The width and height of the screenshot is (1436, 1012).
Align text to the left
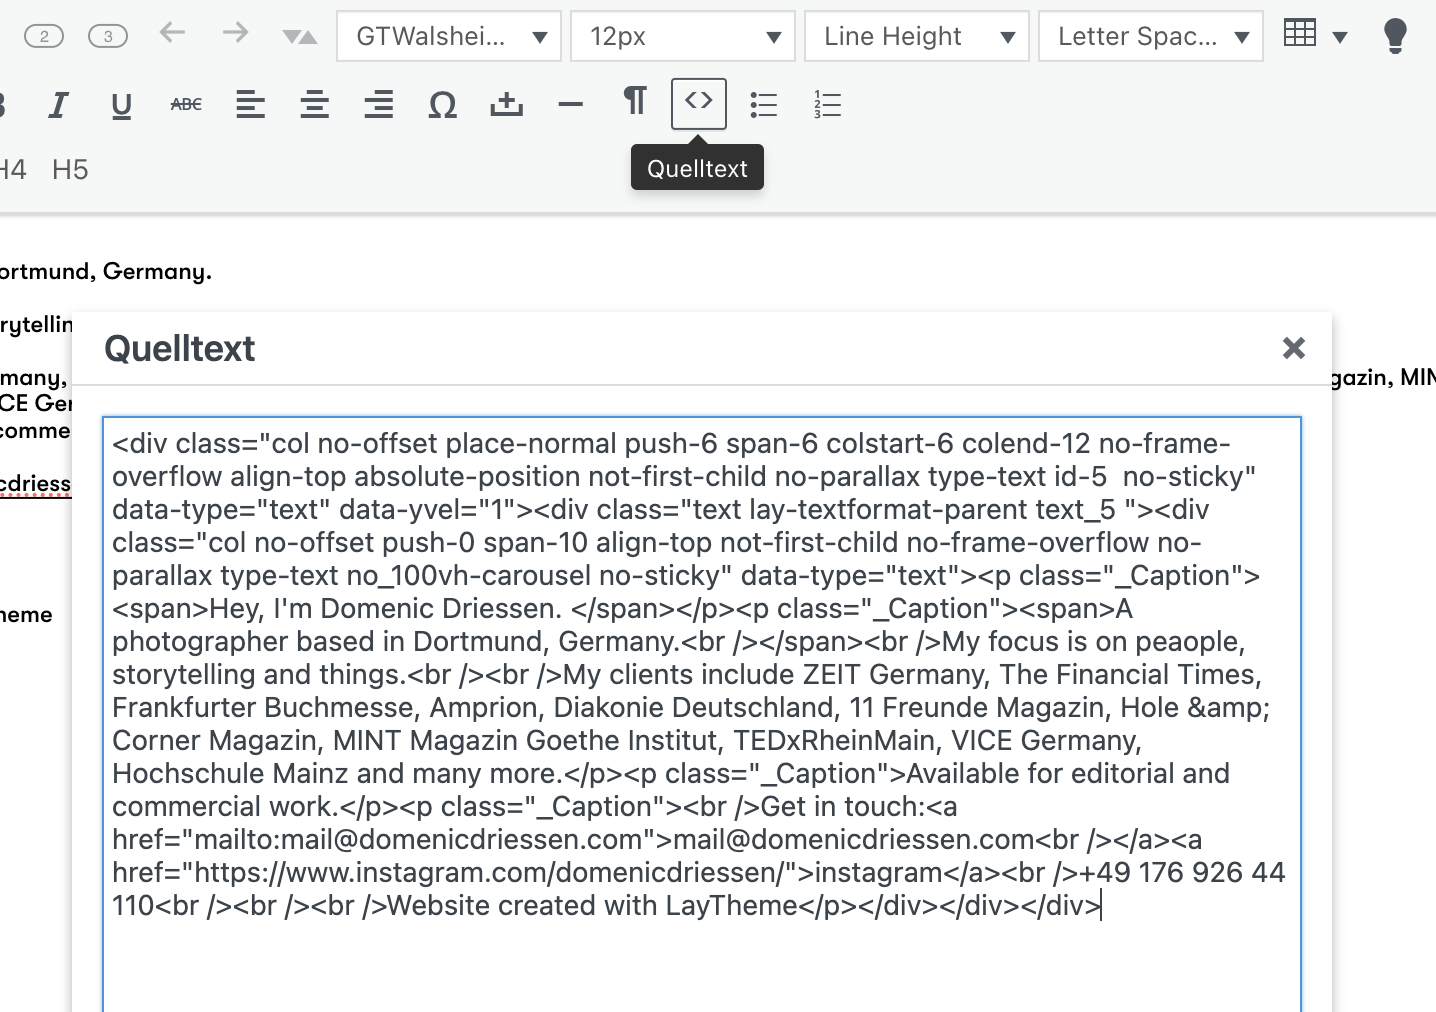[250, 105]
